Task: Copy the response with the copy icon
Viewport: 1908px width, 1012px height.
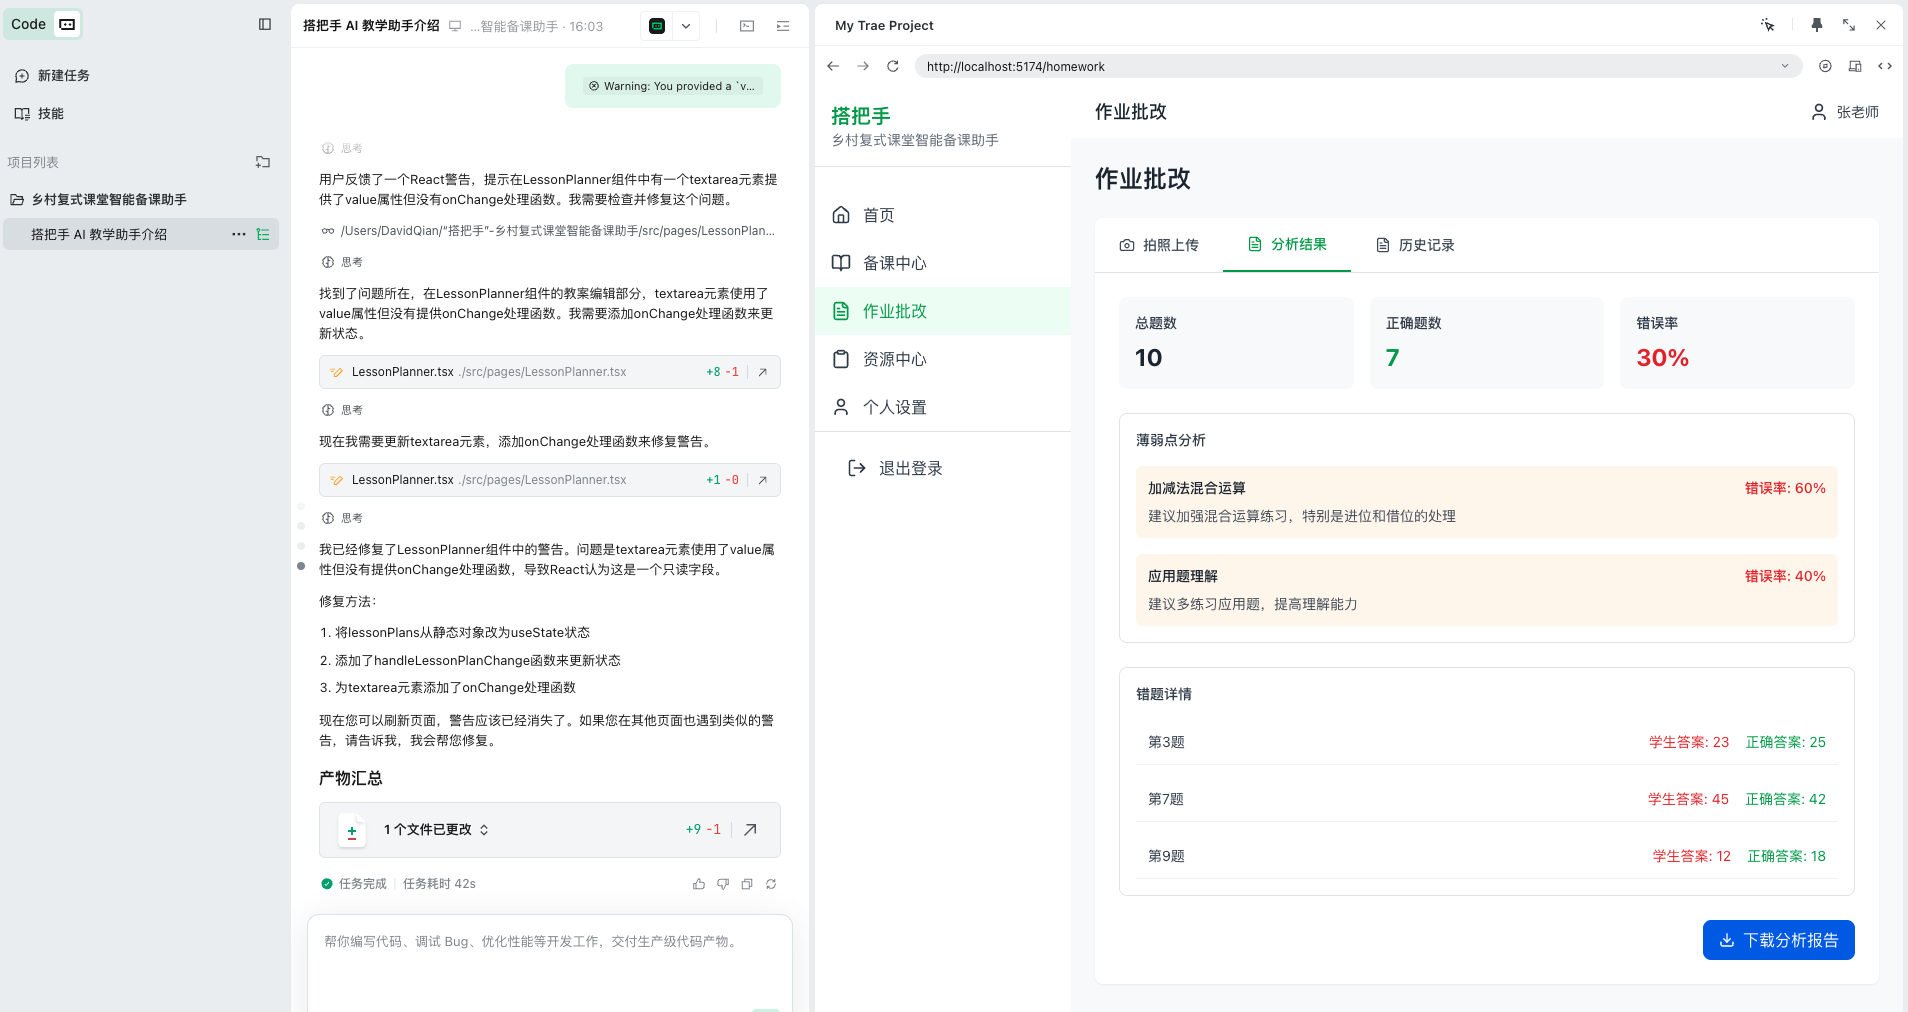Action: tap(747, 884)
